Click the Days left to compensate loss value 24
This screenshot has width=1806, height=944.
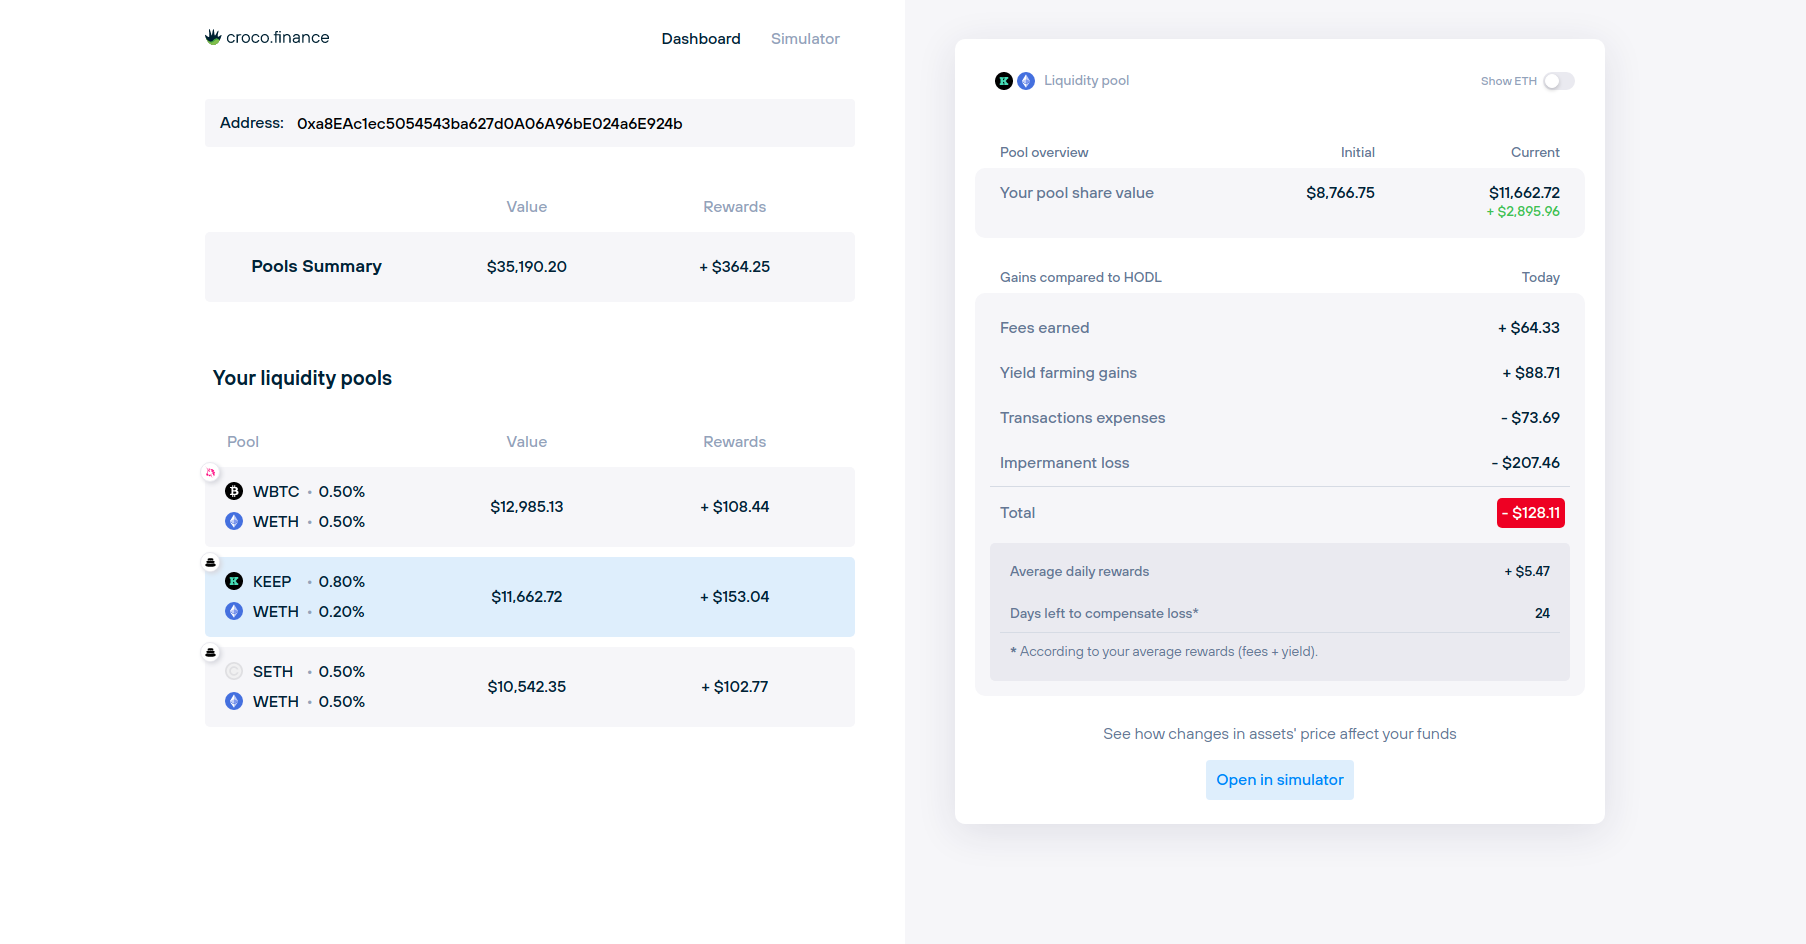tap(1542, 614)
